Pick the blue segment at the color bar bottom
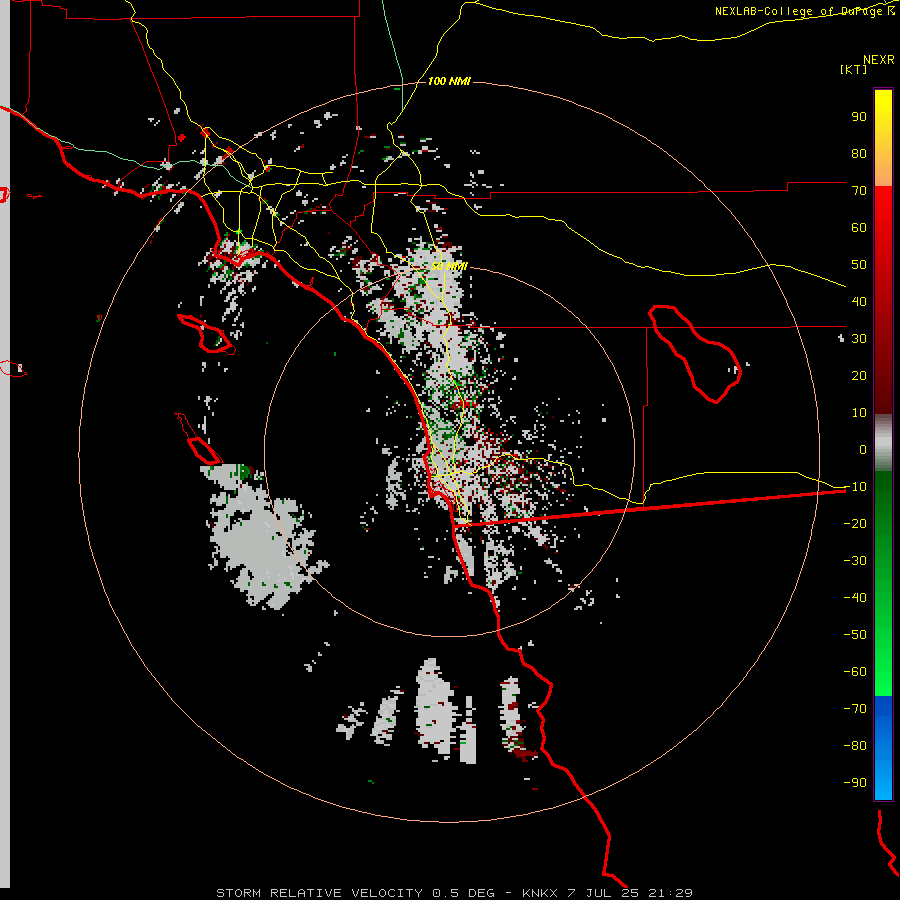Image resolution: width=900 pixels, height=900 pixels. pos(883,748)
